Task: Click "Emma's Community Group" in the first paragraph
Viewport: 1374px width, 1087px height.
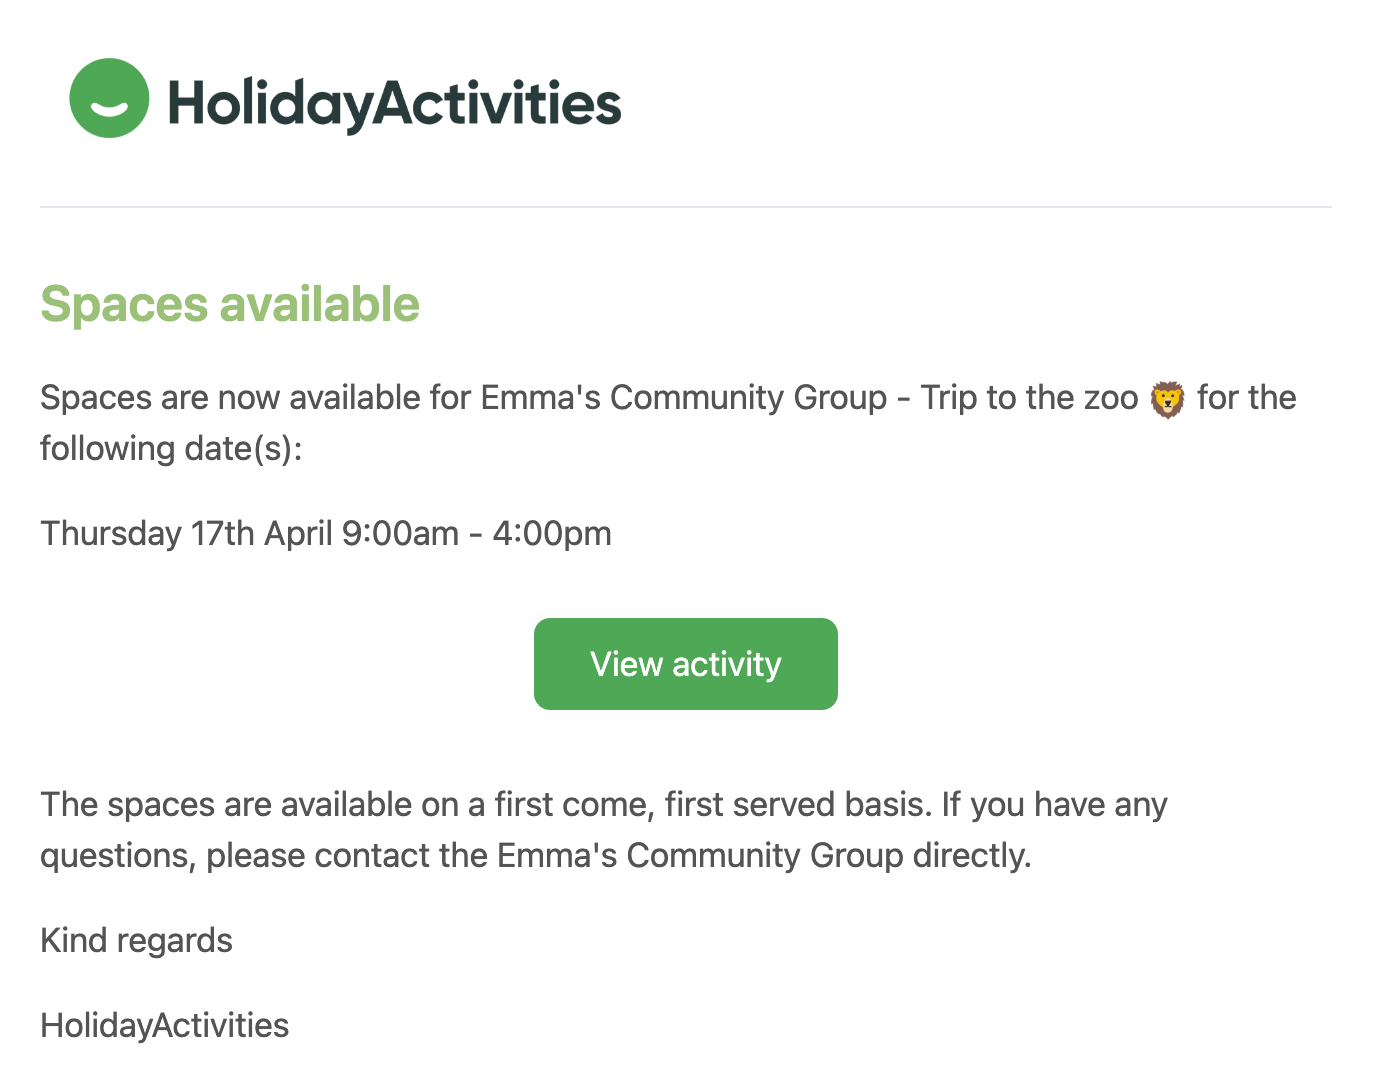Action: click(683, 398)
